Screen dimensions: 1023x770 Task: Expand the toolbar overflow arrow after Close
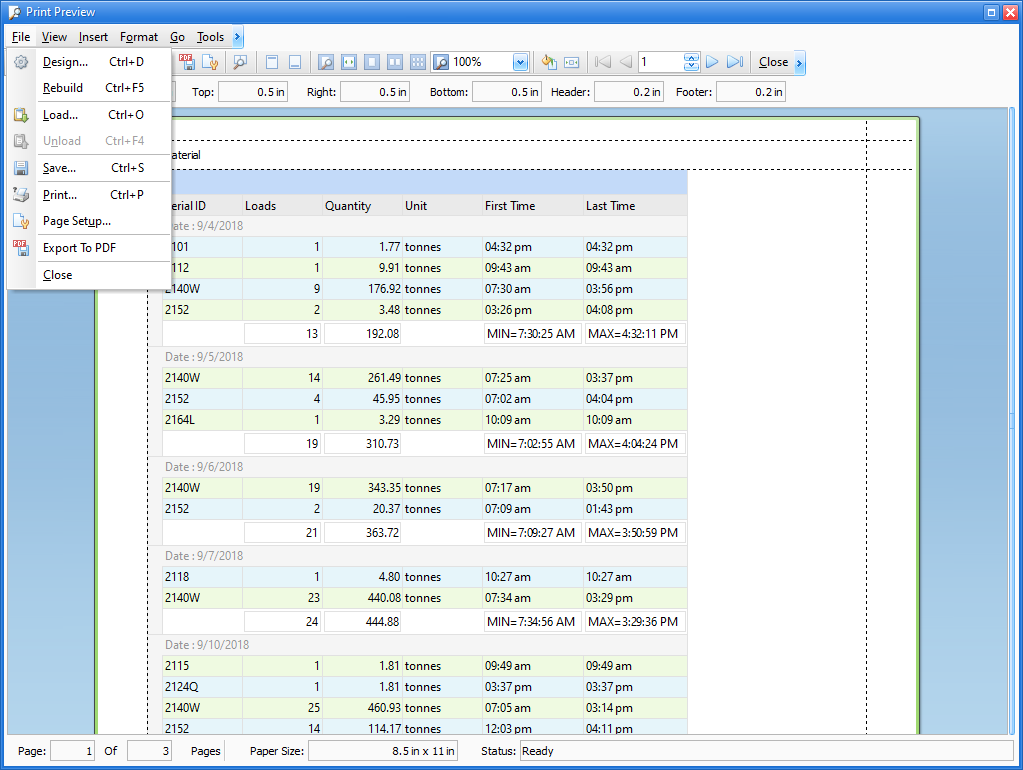(x=799, y=62)
